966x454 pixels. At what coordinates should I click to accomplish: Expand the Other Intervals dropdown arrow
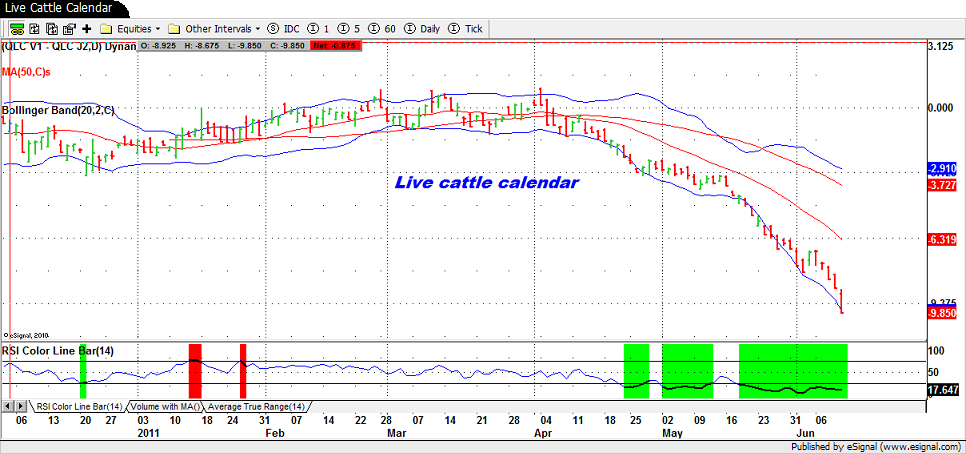coord(258,29)
